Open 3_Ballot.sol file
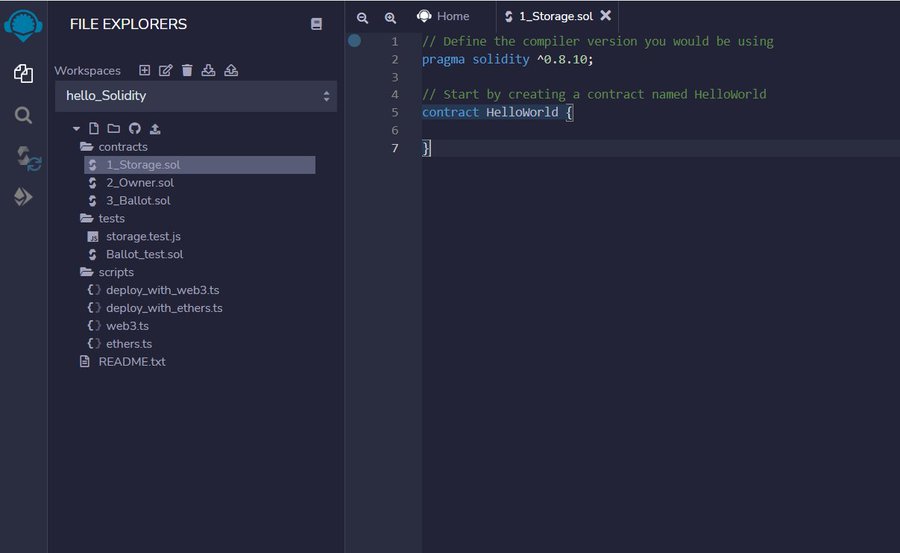The height and width of the screenshot is (553, 900). [138, 200]
